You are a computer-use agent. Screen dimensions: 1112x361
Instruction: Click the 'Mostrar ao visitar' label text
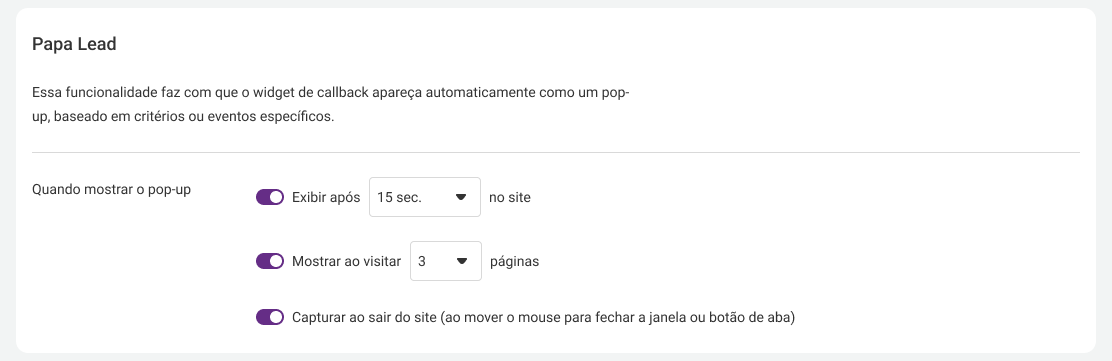tap(347, 261)
